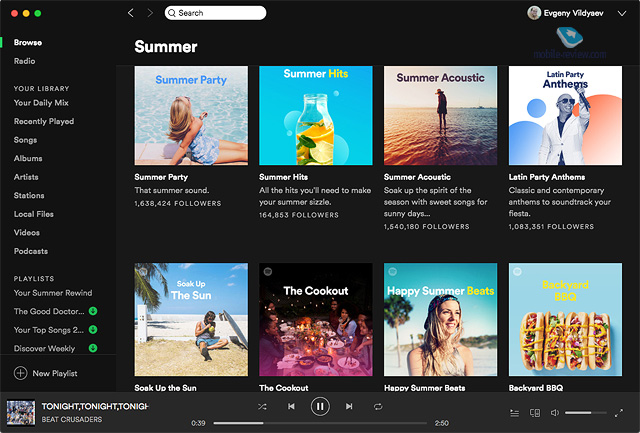Open Browse in the sidebar

(x=28, y=42)
